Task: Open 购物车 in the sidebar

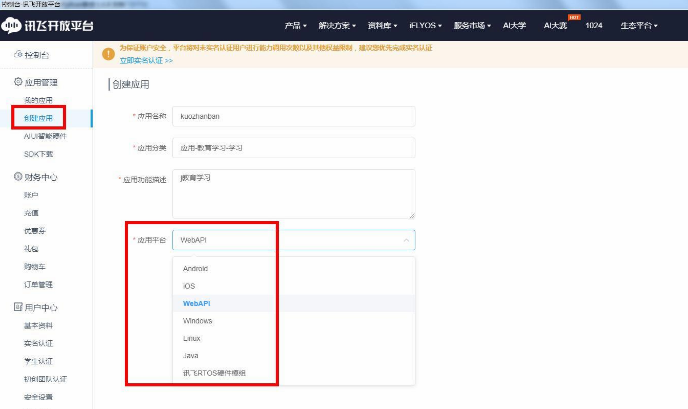Action: point(35,266)
